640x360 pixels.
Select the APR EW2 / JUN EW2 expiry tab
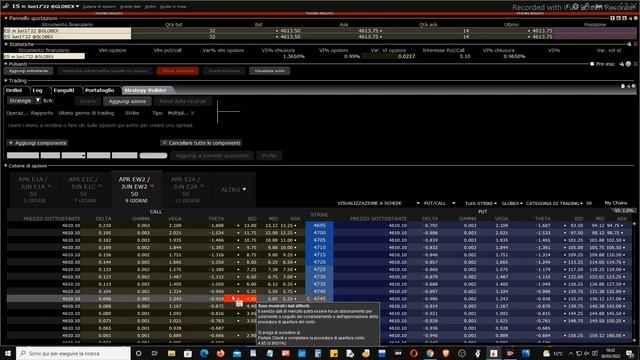point(136,189)
